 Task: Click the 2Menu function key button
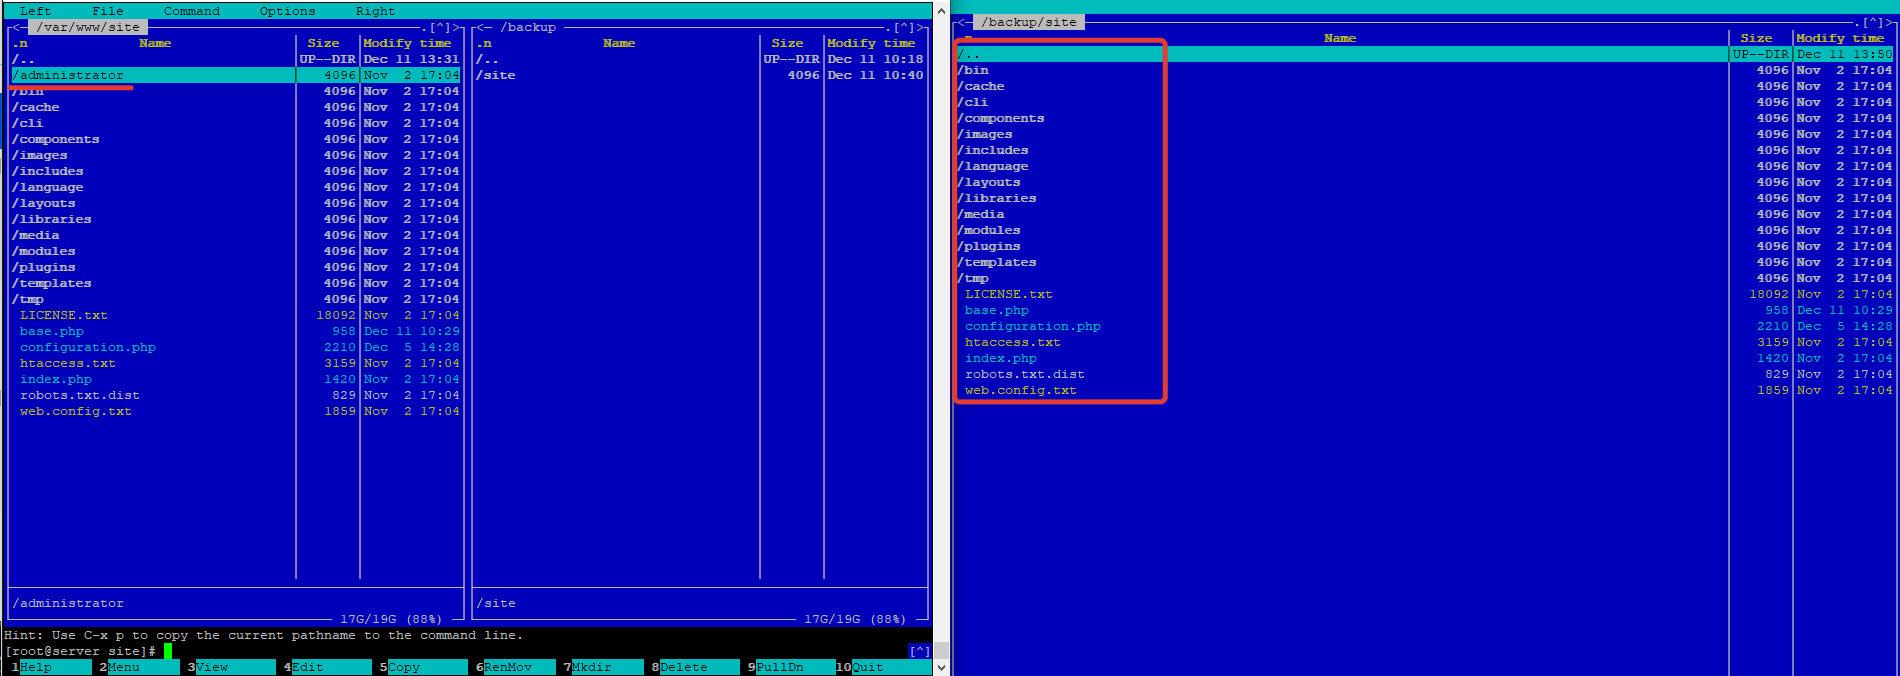[139, 667]
